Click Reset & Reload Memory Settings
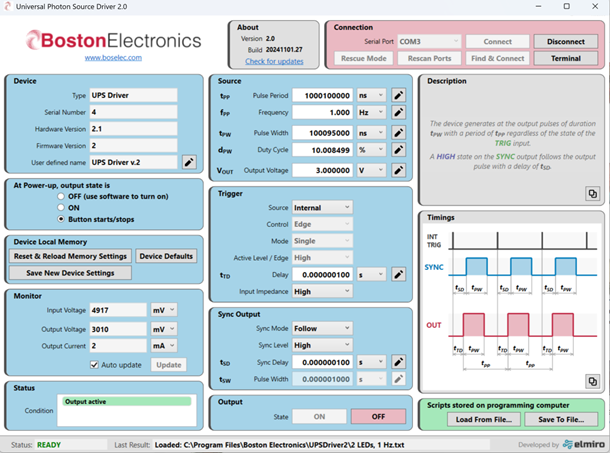Screen dimensions: 610x453 [70, 256]
